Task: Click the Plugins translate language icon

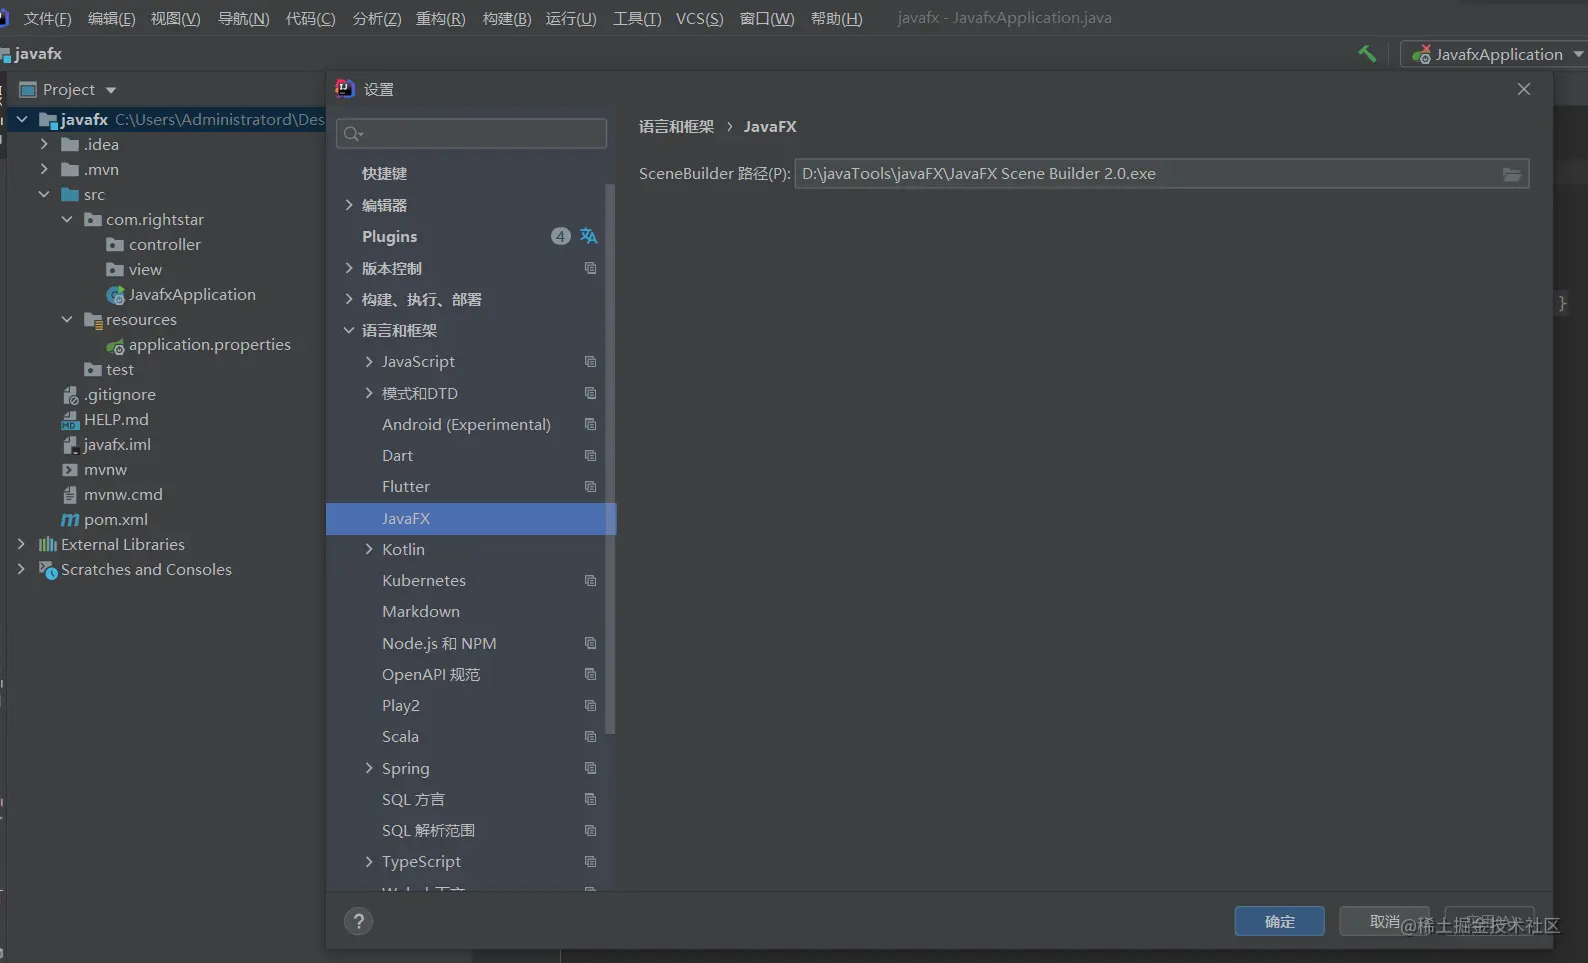Action: 588,236
